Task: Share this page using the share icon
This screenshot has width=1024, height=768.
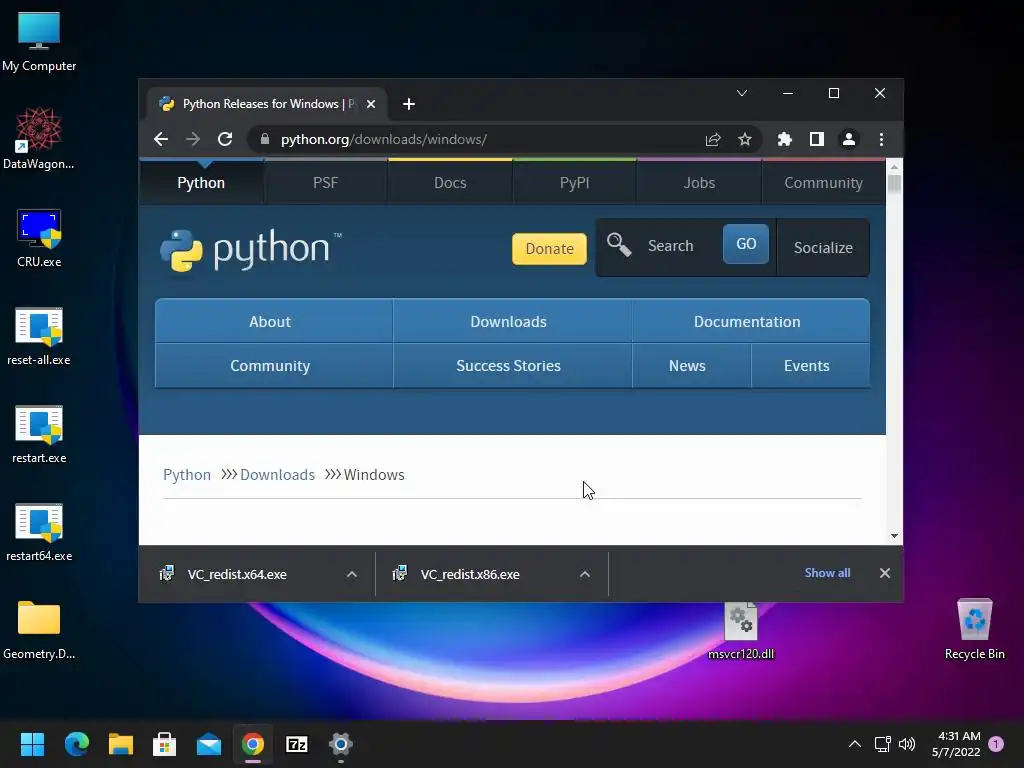Action: pyautogui.click(x=712, y=139)
